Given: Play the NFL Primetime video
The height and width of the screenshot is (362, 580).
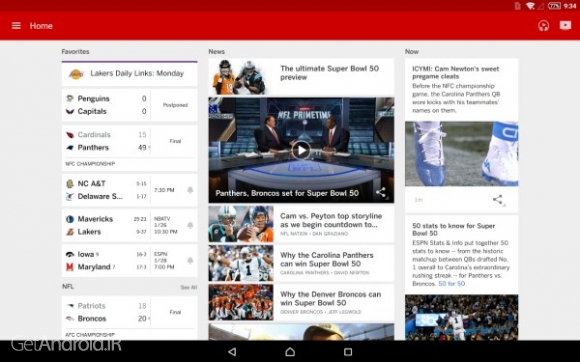Looking at the screenshot, I should pyautogui.click(x=301, y=150).
